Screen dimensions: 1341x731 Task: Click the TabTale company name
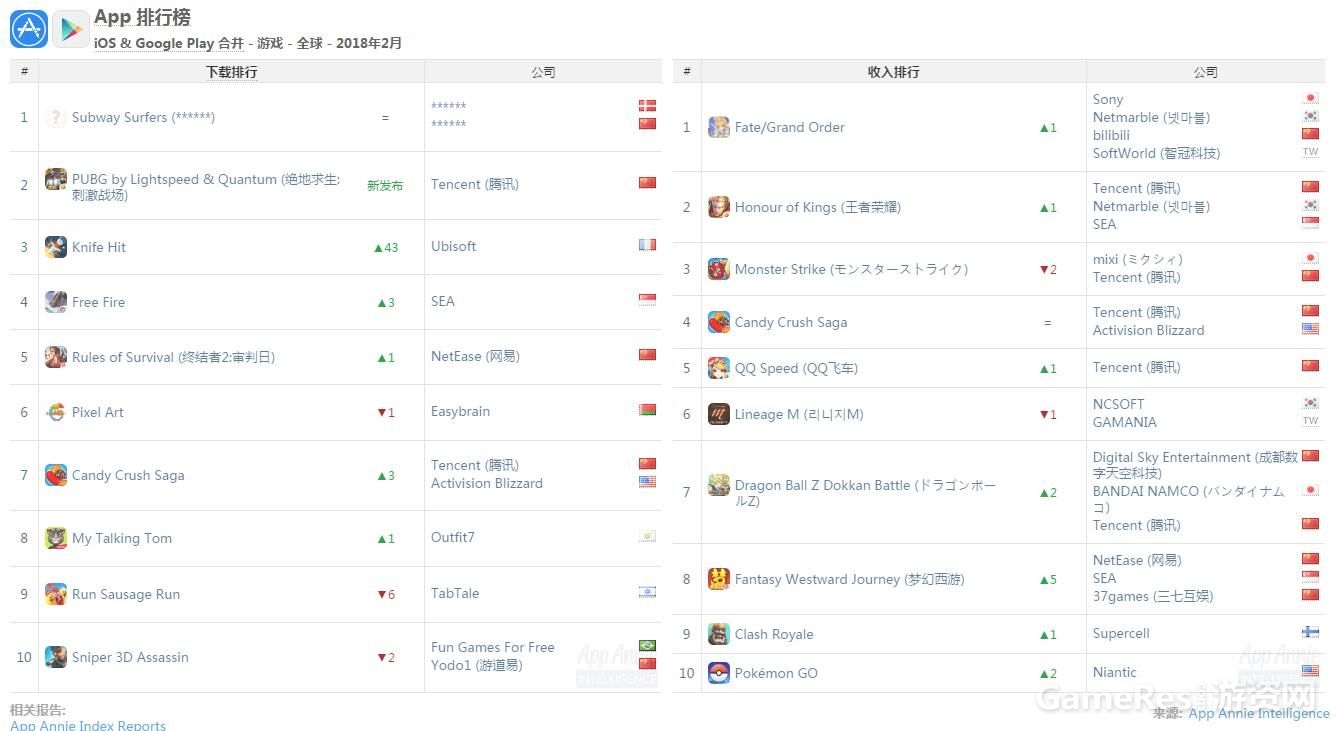[455, 593]
